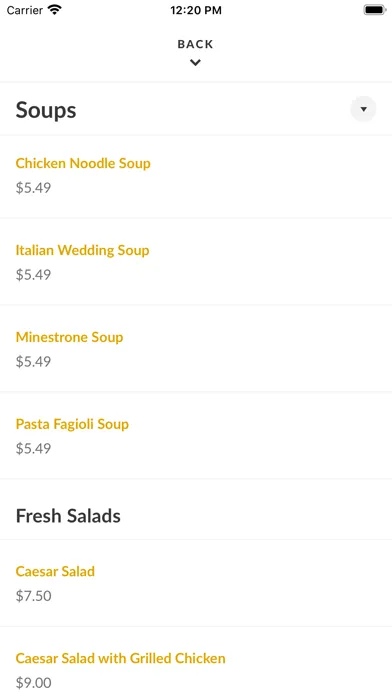Click the $9.00 price label

click(x=34, y=683)
